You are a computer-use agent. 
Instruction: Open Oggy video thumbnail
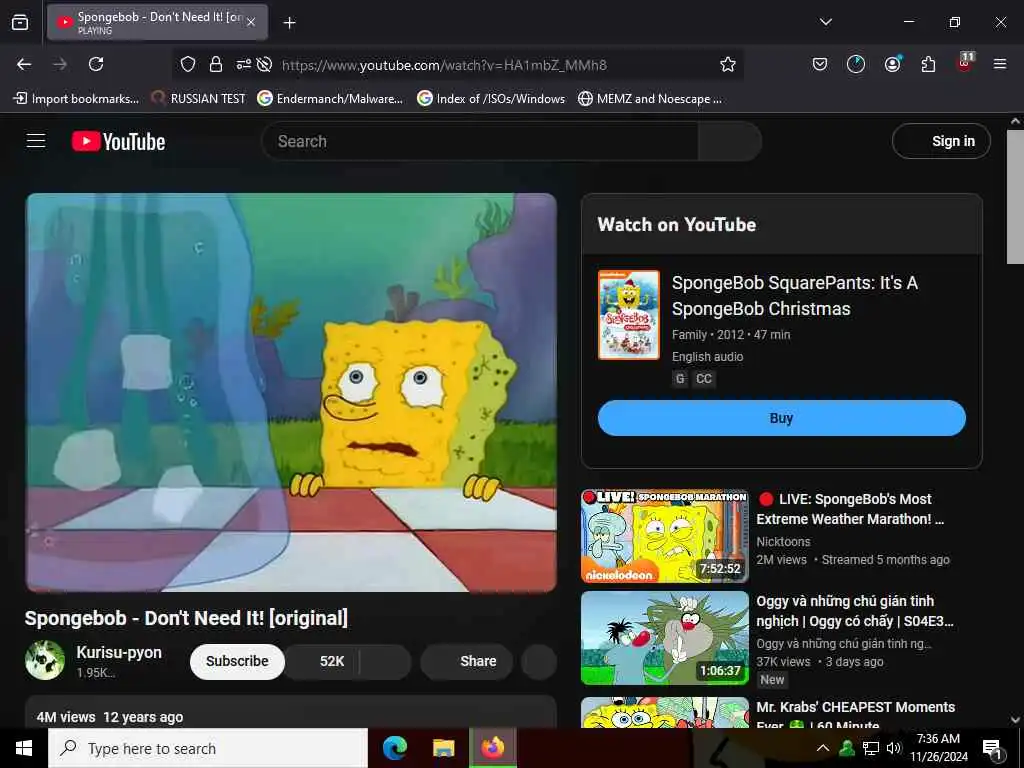point(665,638)
